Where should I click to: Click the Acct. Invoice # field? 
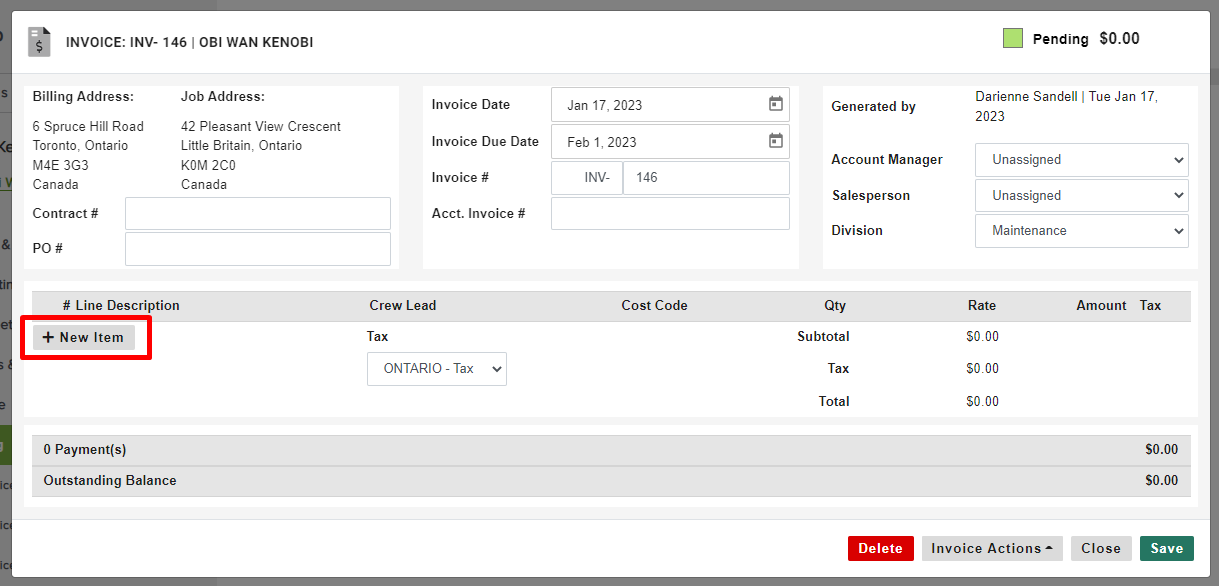[x=670, y=213]
